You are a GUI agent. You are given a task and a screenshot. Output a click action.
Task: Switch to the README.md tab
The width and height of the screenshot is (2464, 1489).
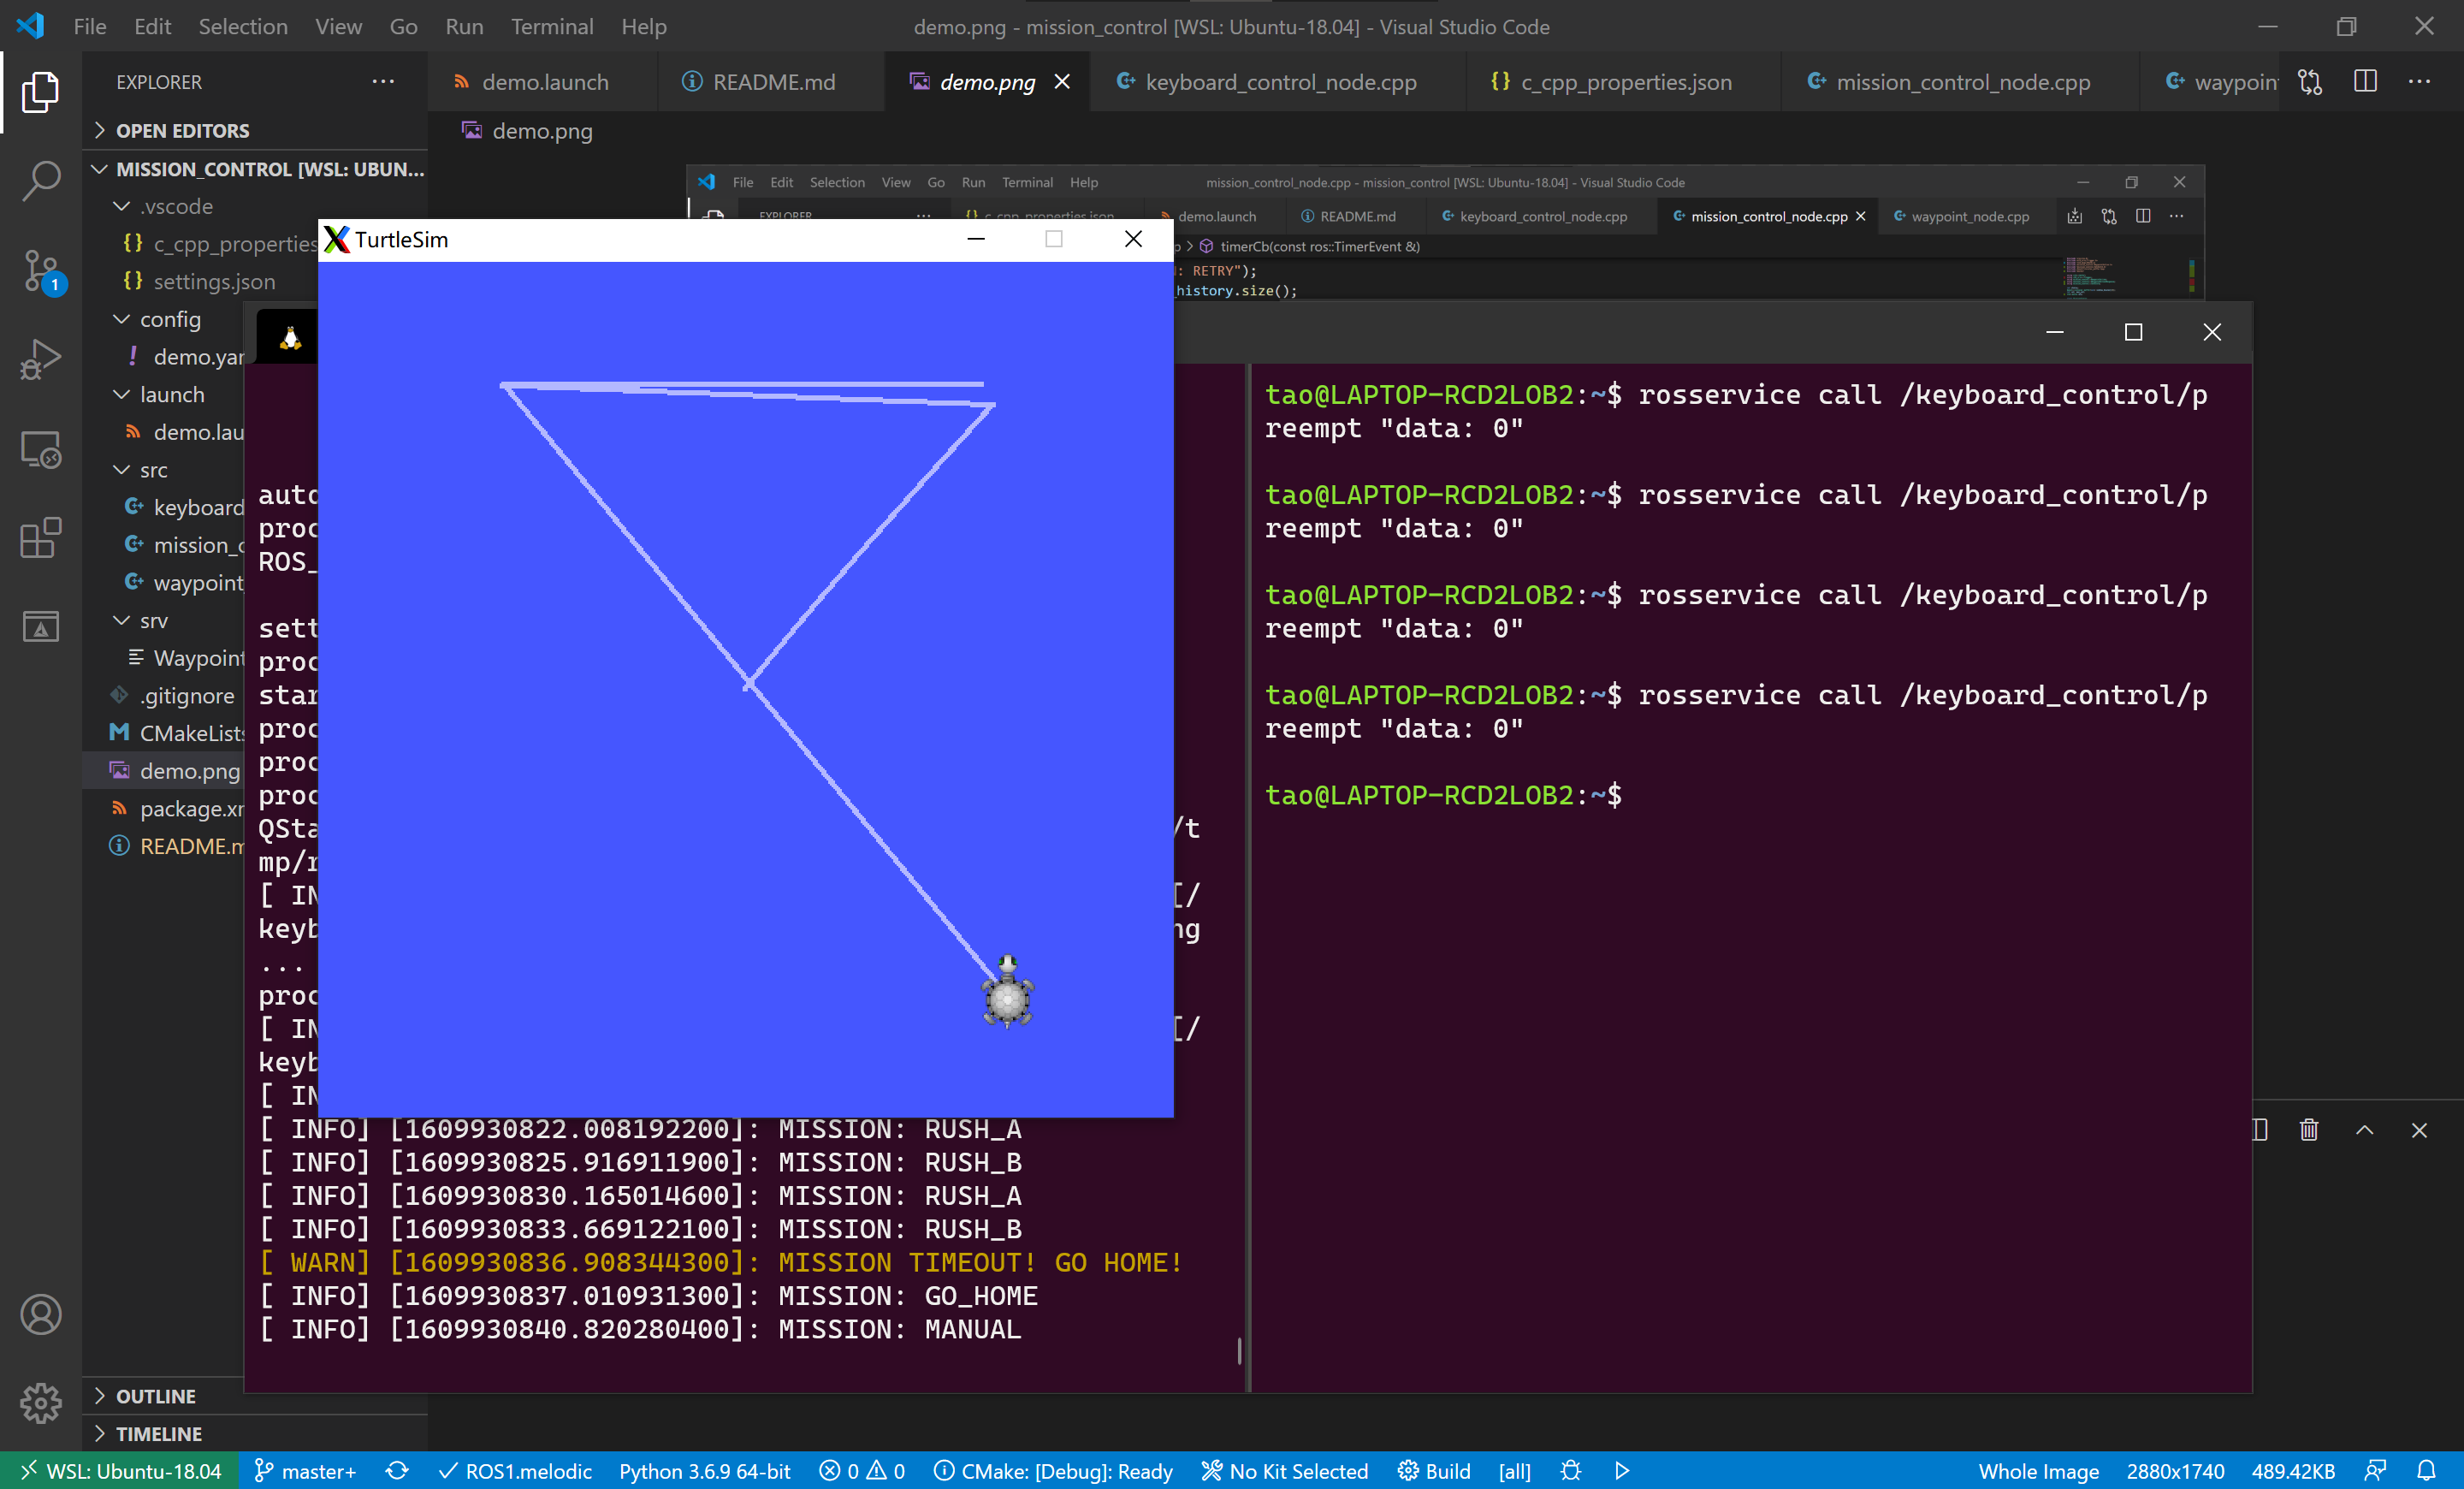click(x=772, y=82)
